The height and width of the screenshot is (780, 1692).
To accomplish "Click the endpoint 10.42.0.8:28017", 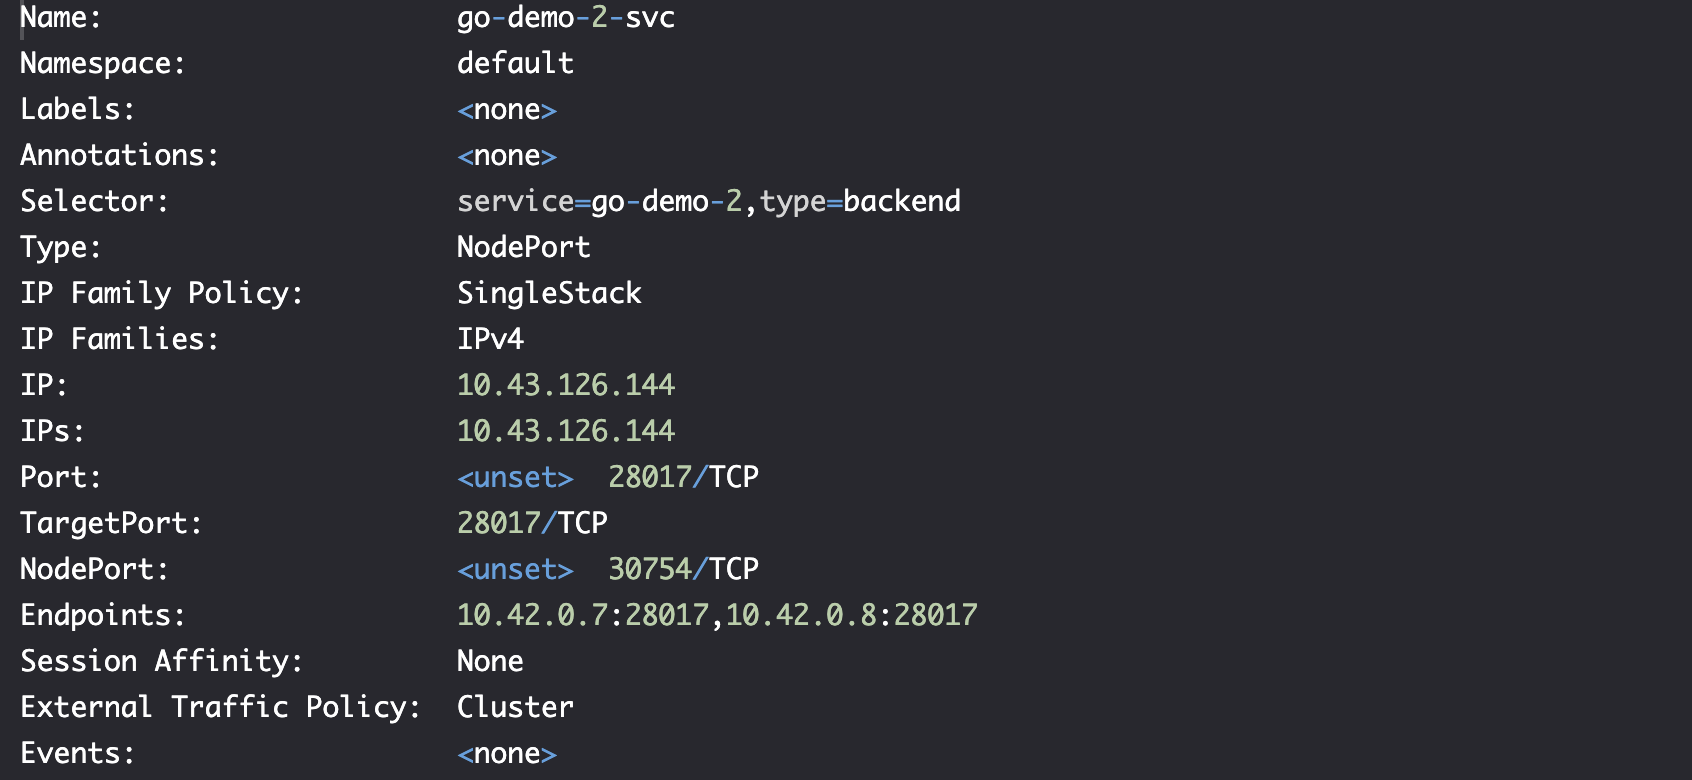I will pos(852,615).
